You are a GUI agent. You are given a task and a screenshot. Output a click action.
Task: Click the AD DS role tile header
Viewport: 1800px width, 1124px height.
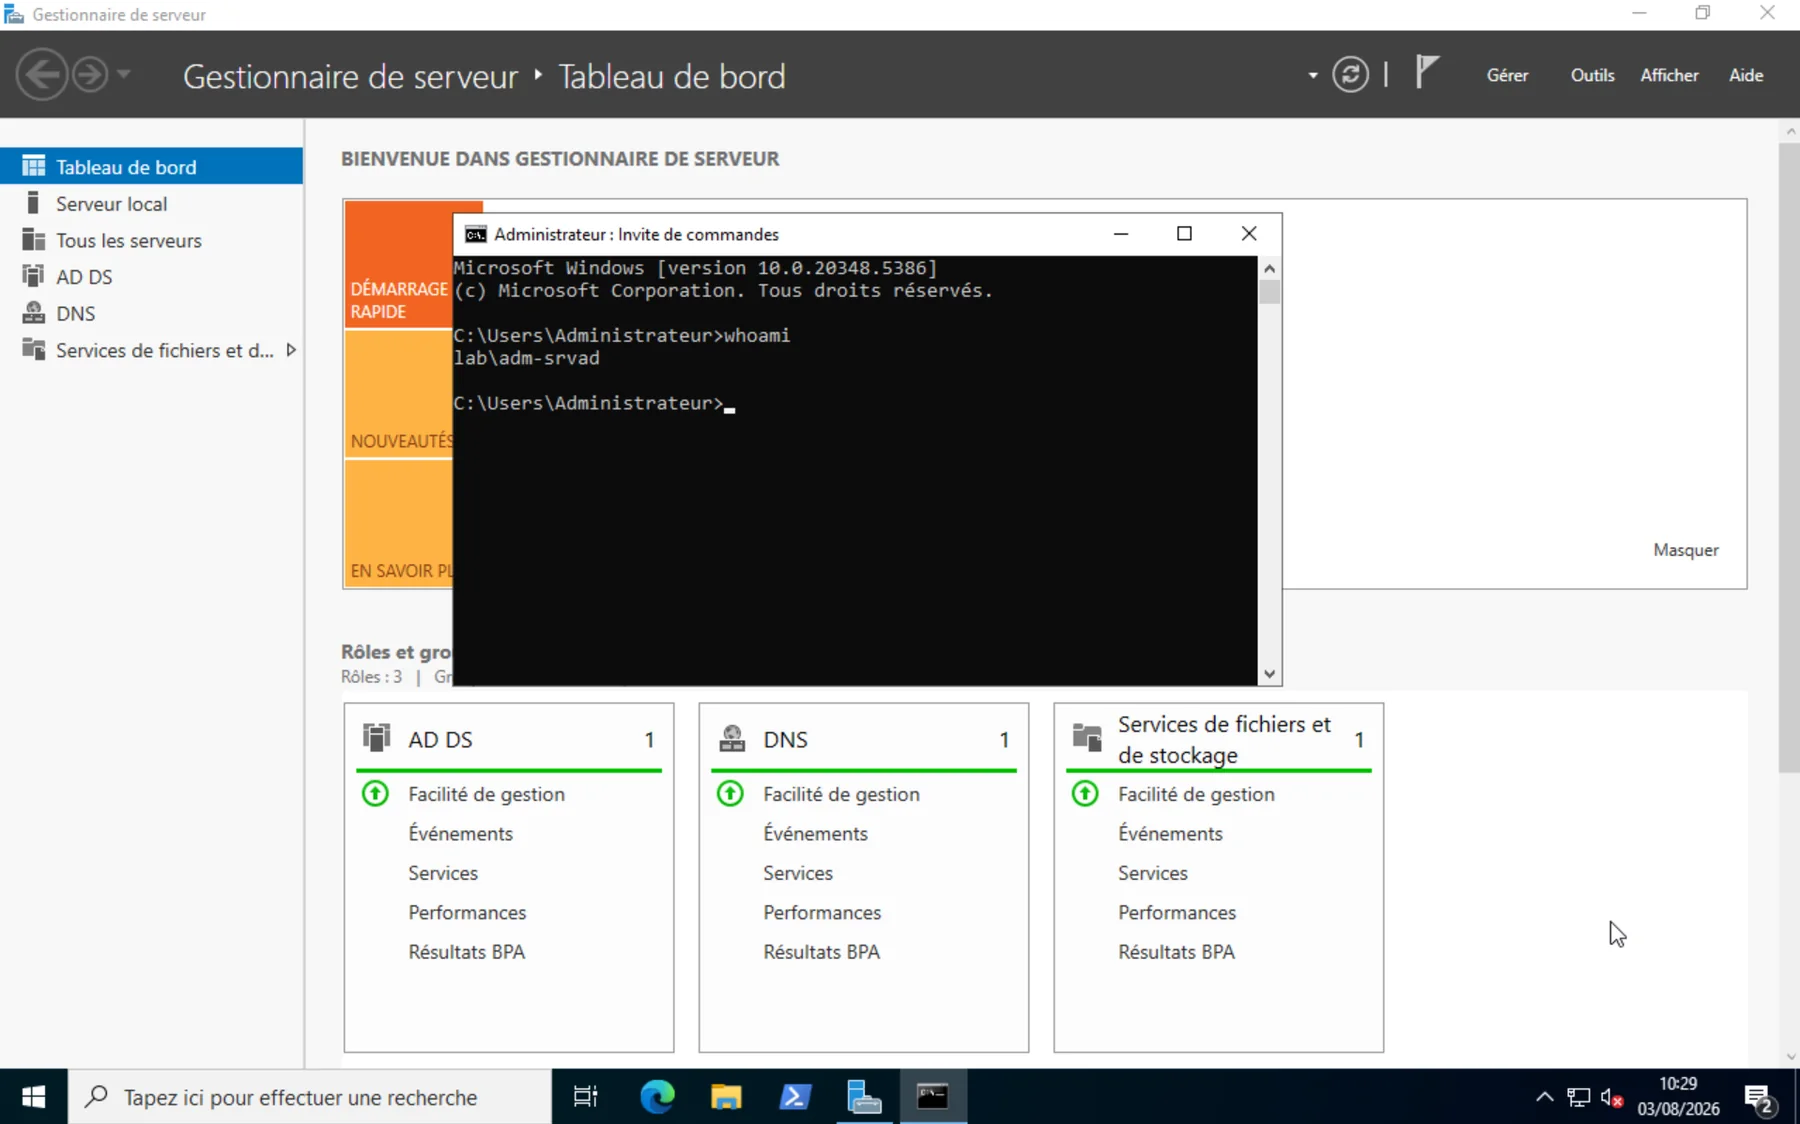click(x=509, y=739)
